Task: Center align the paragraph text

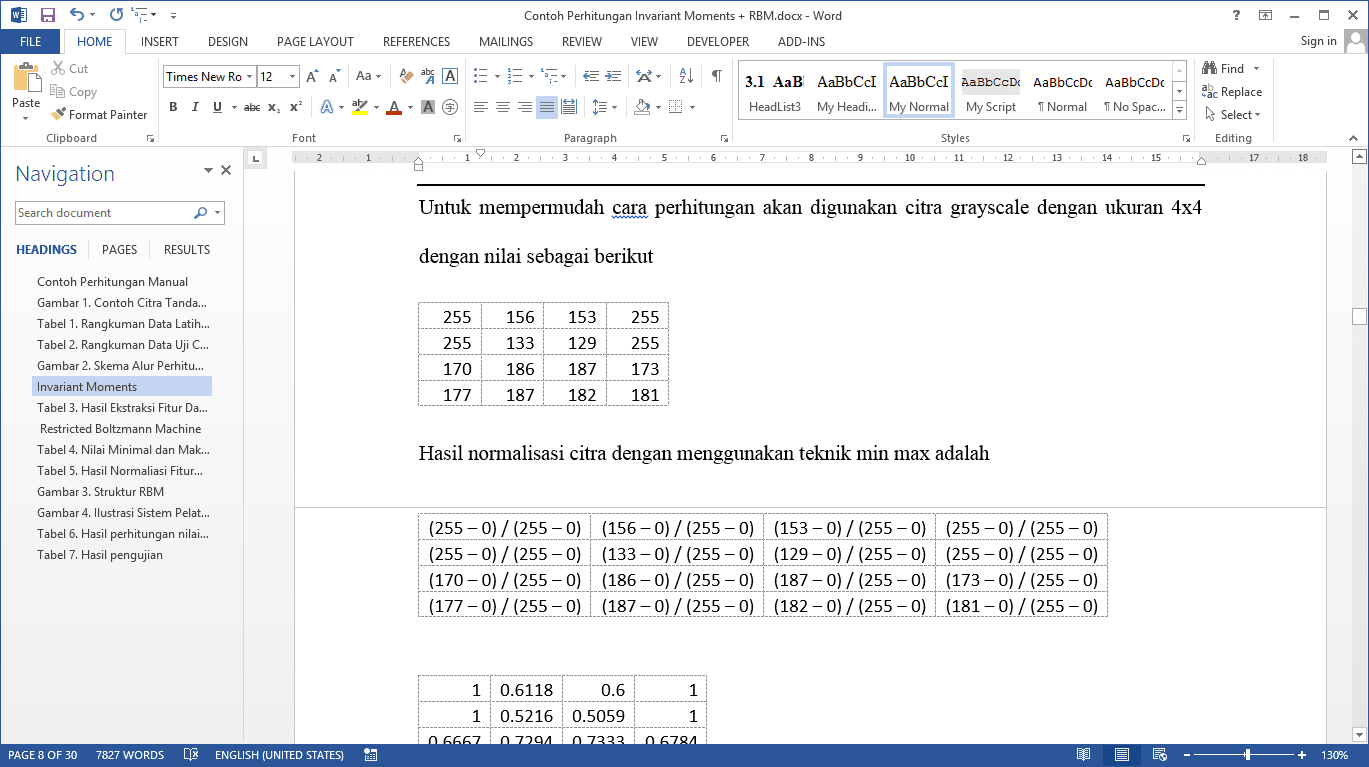Action: pyautogui.click(x=503, y=107)
